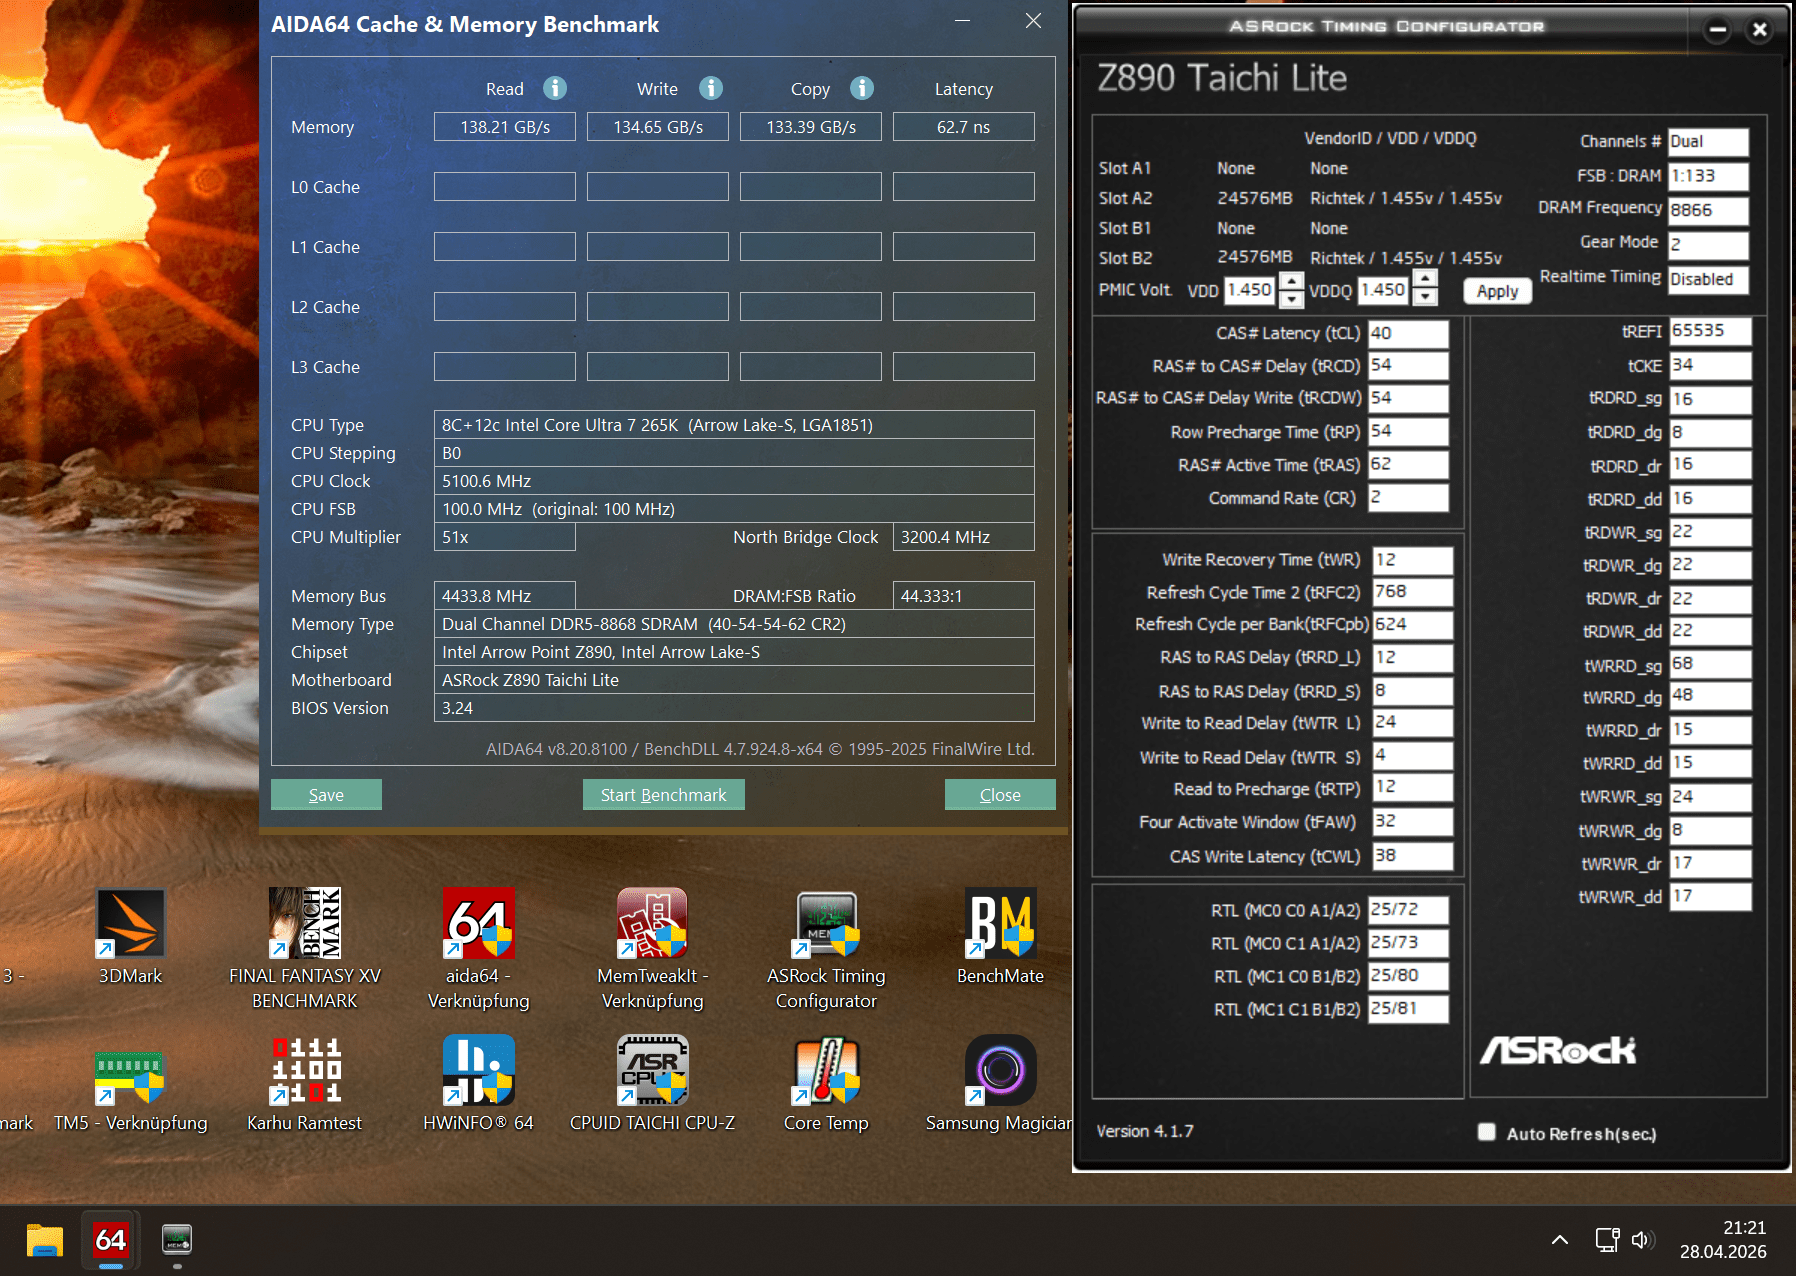Viewport: 1796px width, 1276px height.
Task: Click the VDDQ voltage input field
Action: (x=1385, y=290)
